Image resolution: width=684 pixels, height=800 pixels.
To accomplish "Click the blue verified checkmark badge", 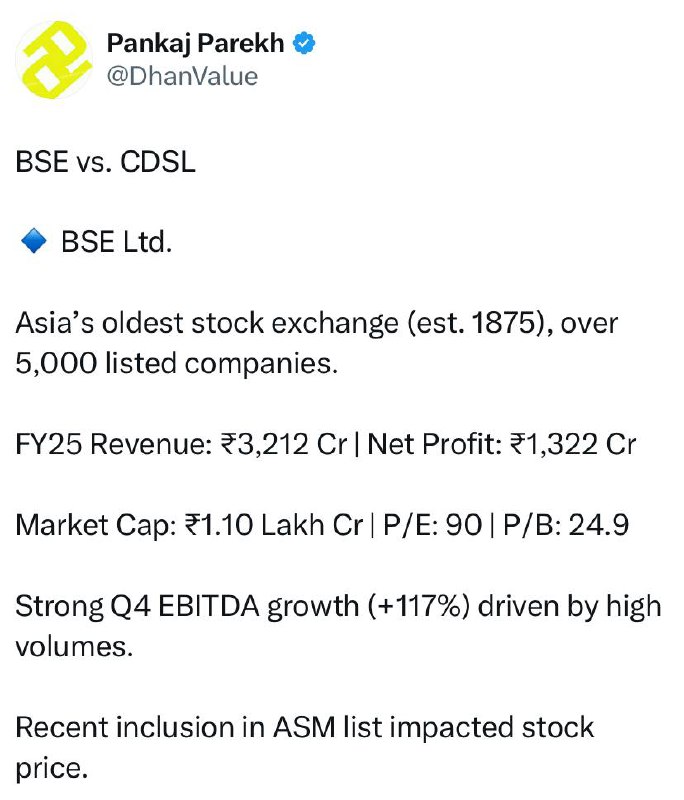I will click(x=303, y=43).
